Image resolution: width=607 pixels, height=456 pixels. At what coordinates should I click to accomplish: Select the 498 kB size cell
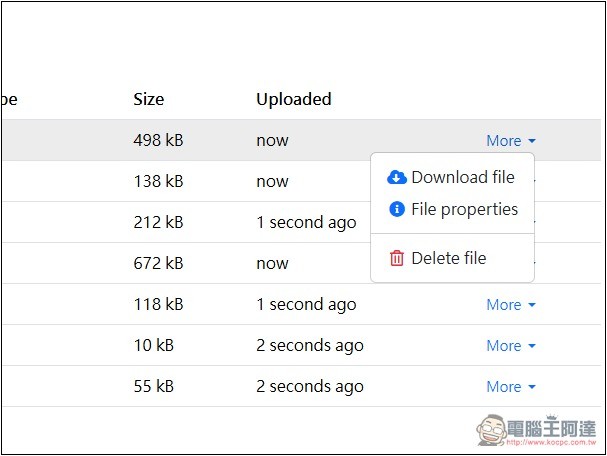pos(158,140)
